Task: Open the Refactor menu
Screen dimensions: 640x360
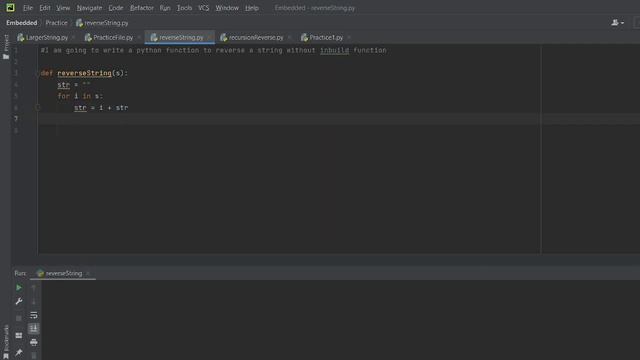Action: pos(142,8)
